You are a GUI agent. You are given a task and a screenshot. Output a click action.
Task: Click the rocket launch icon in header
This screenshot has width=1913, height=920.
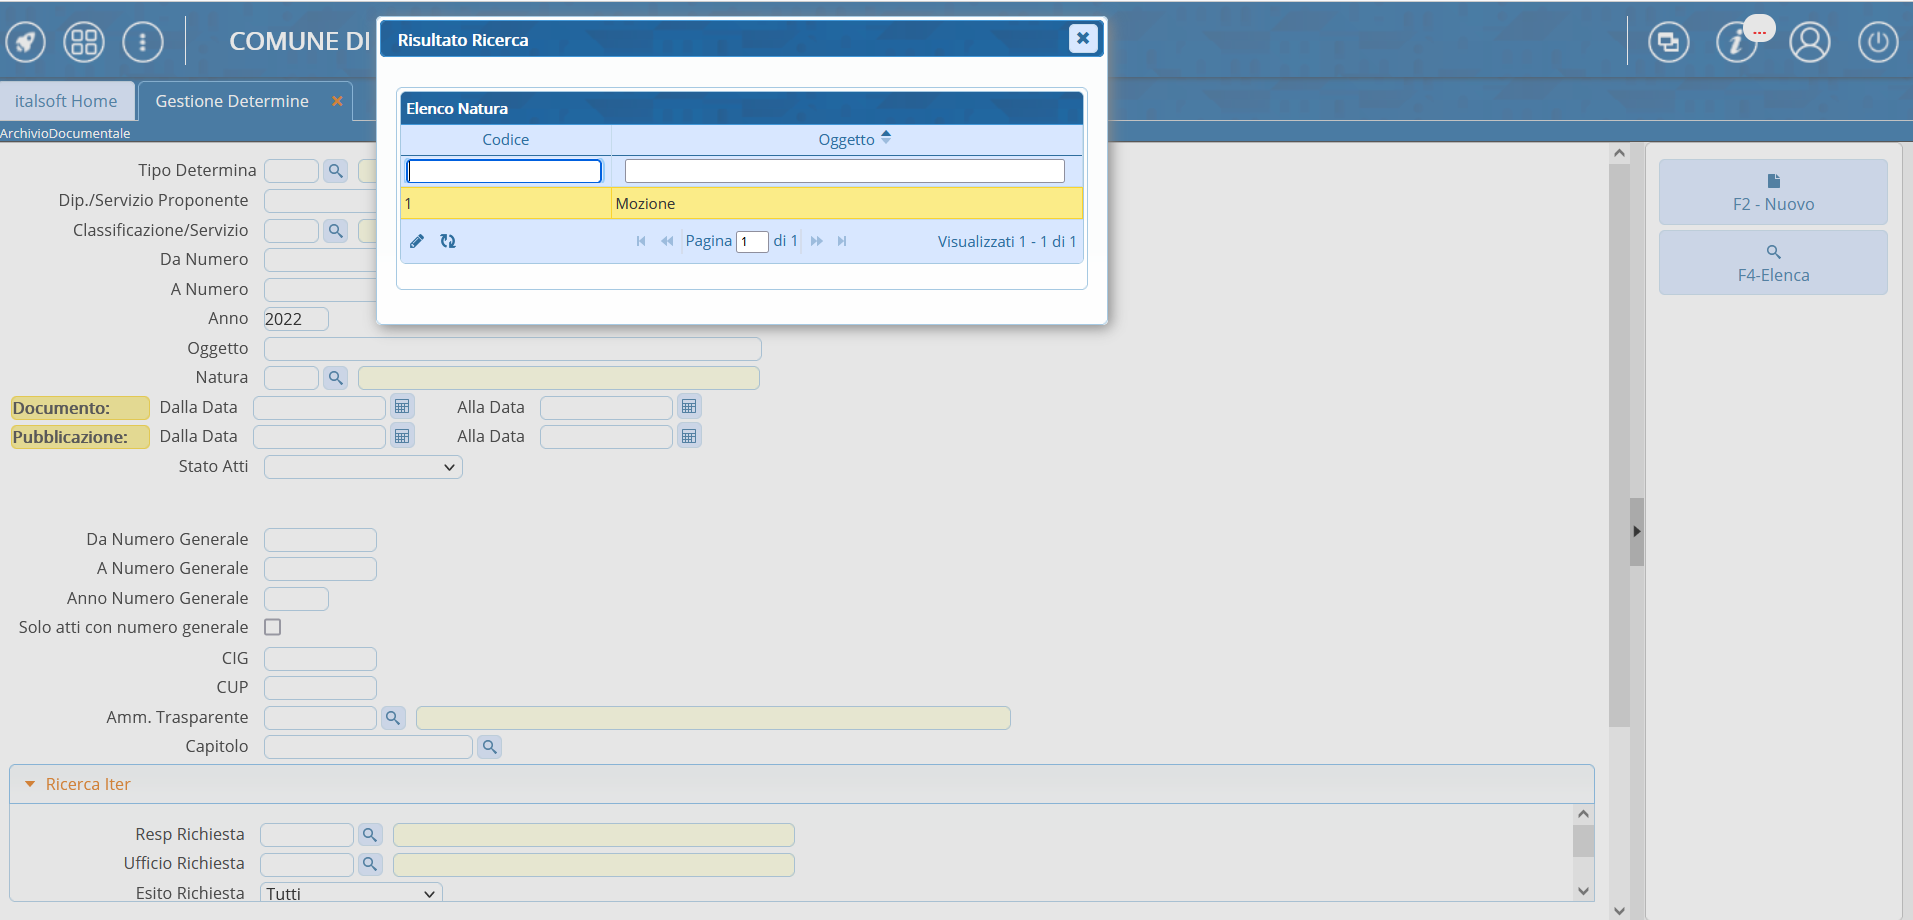point(26,42)
